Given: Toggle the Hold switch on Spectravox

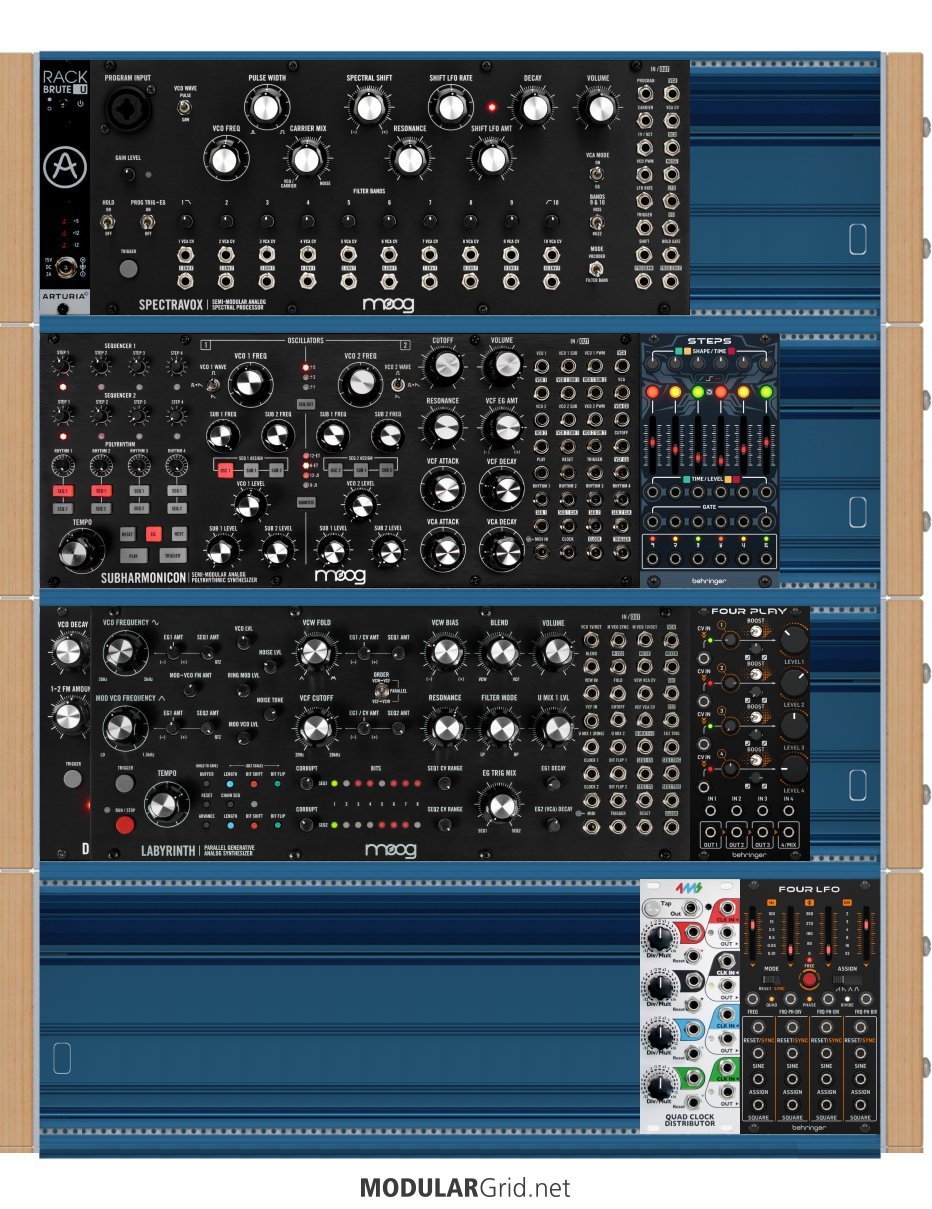Looking at the screenshot, I should click(109, 220).
